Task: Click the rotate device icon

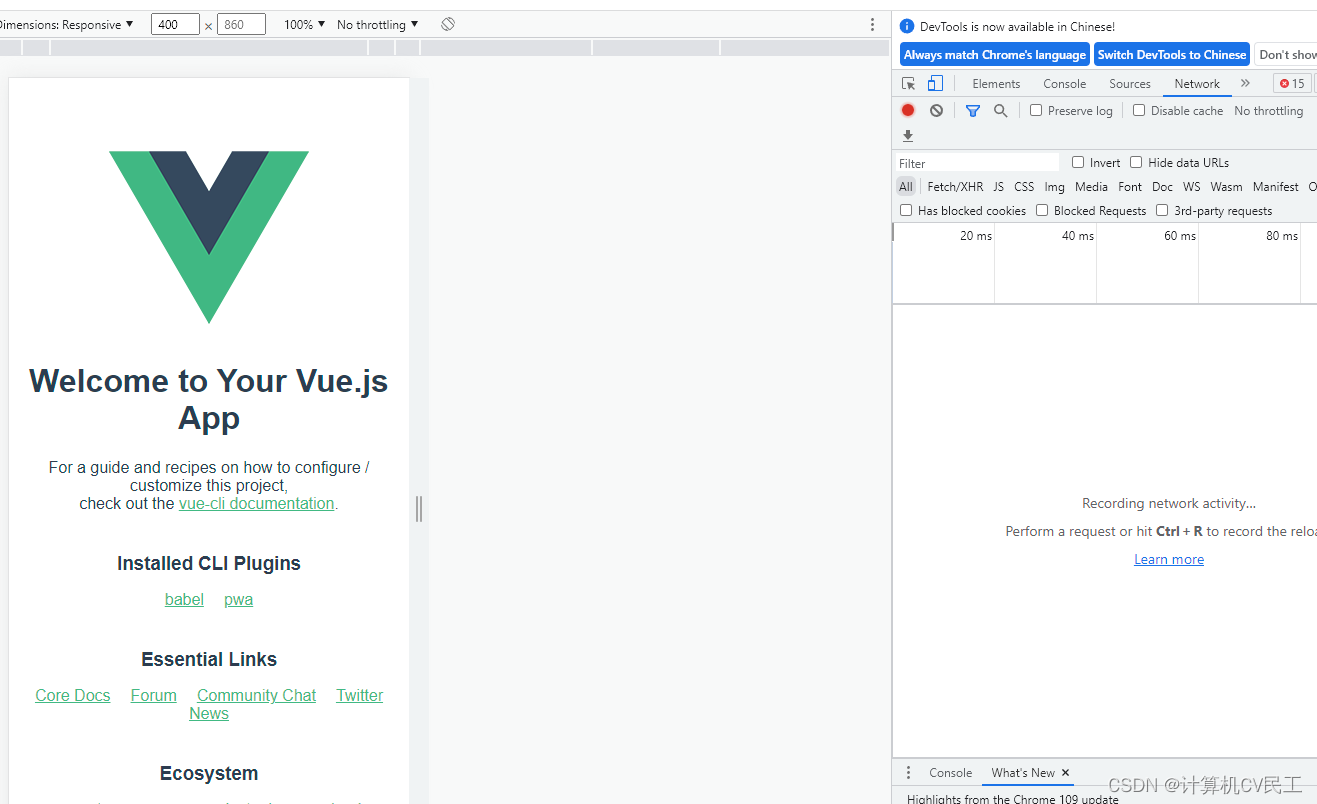Action: tap(448, 24)
